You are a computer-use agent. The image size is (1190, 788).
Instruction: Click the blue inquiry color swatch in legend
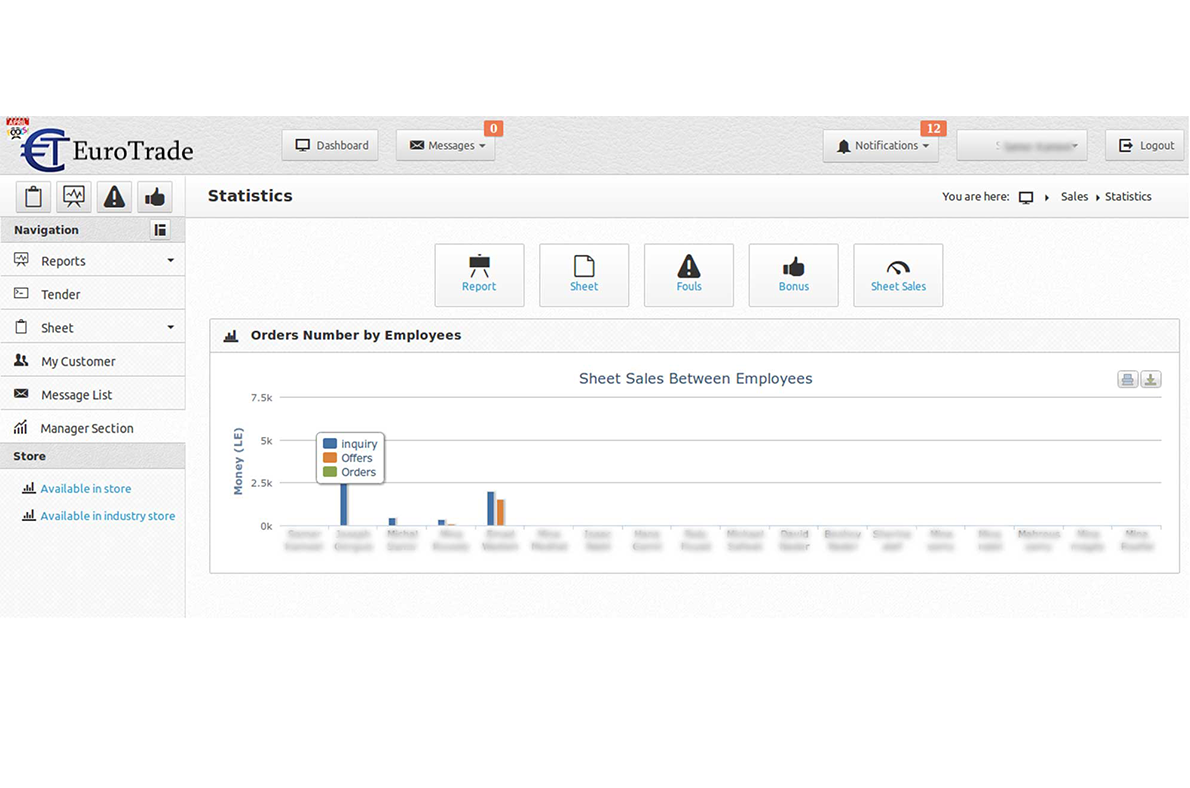(x=330, y=444)
